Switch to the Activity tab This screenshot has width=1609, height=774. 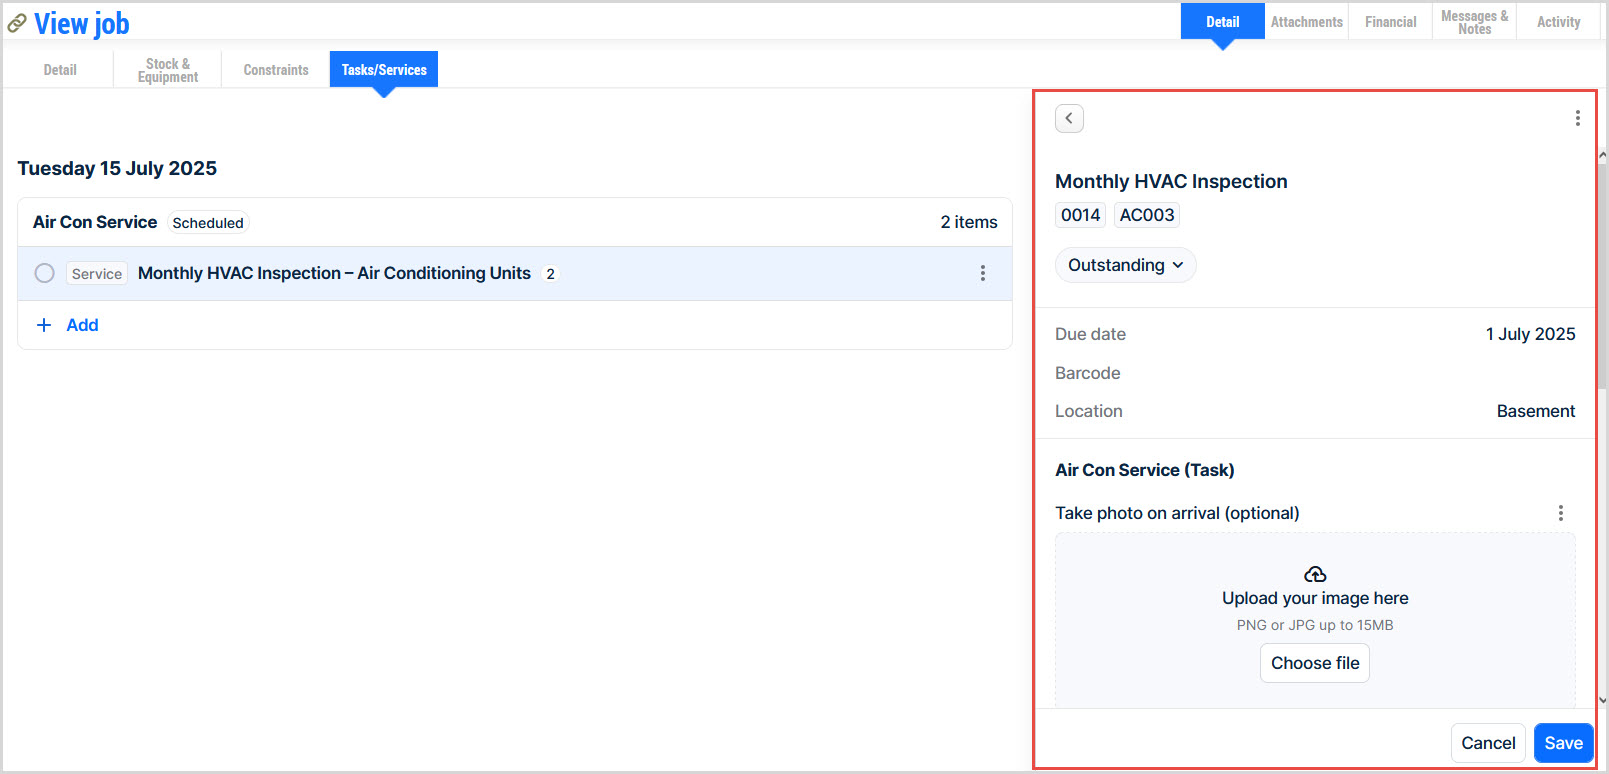point(1559,22)
